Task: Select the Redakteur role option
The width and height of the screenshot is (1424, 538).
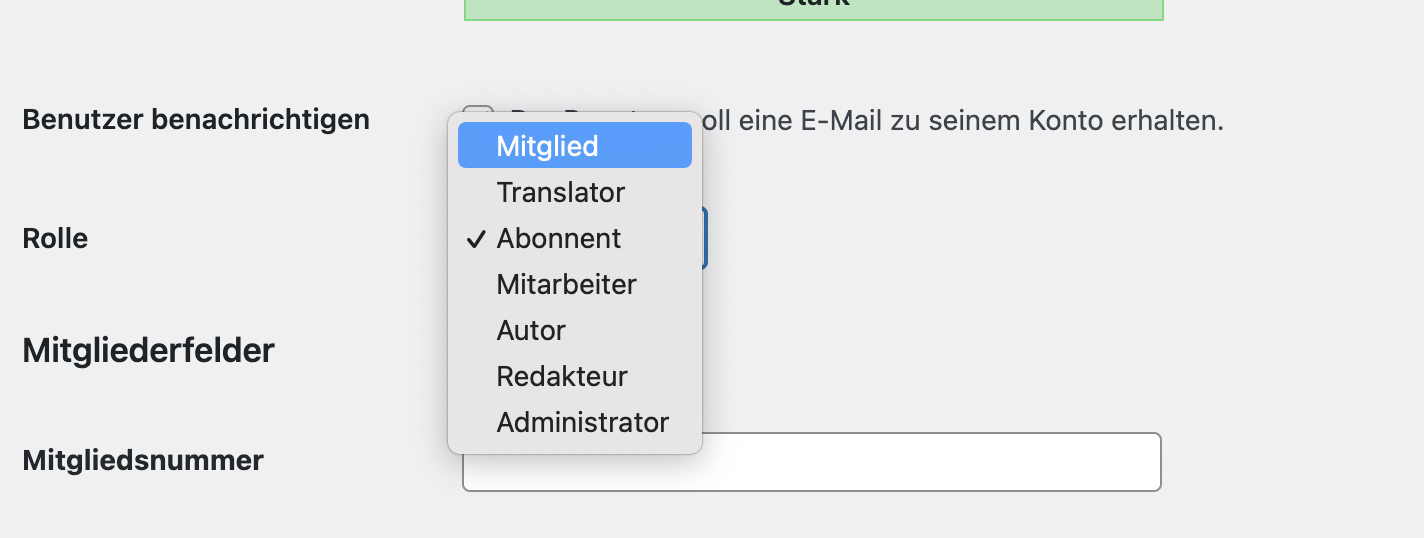Action: 562,376
